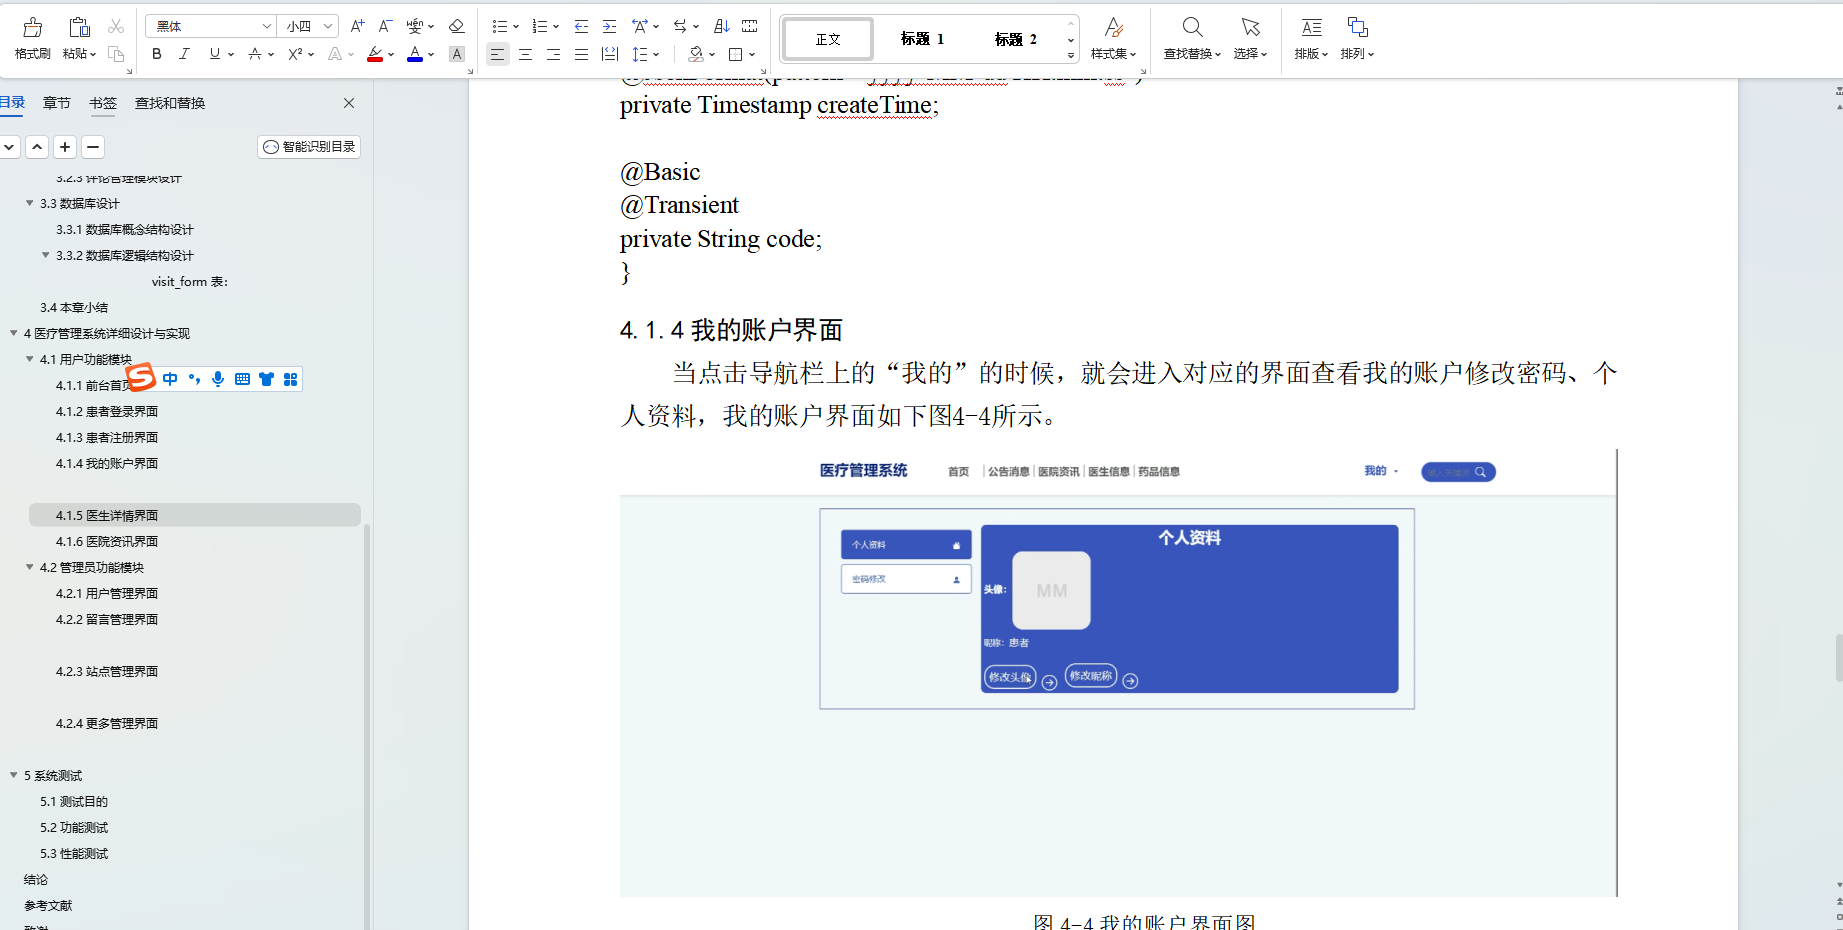Toggle bold formatting
1843x930 pixels.
156,54
